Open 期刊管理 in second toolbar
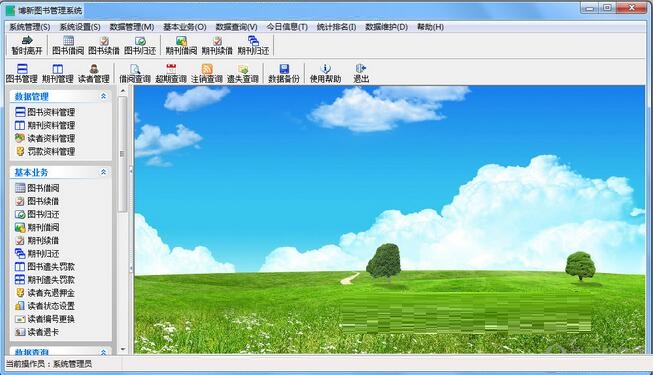The height and width of the screenshot is (375, 653). [57, 73]
